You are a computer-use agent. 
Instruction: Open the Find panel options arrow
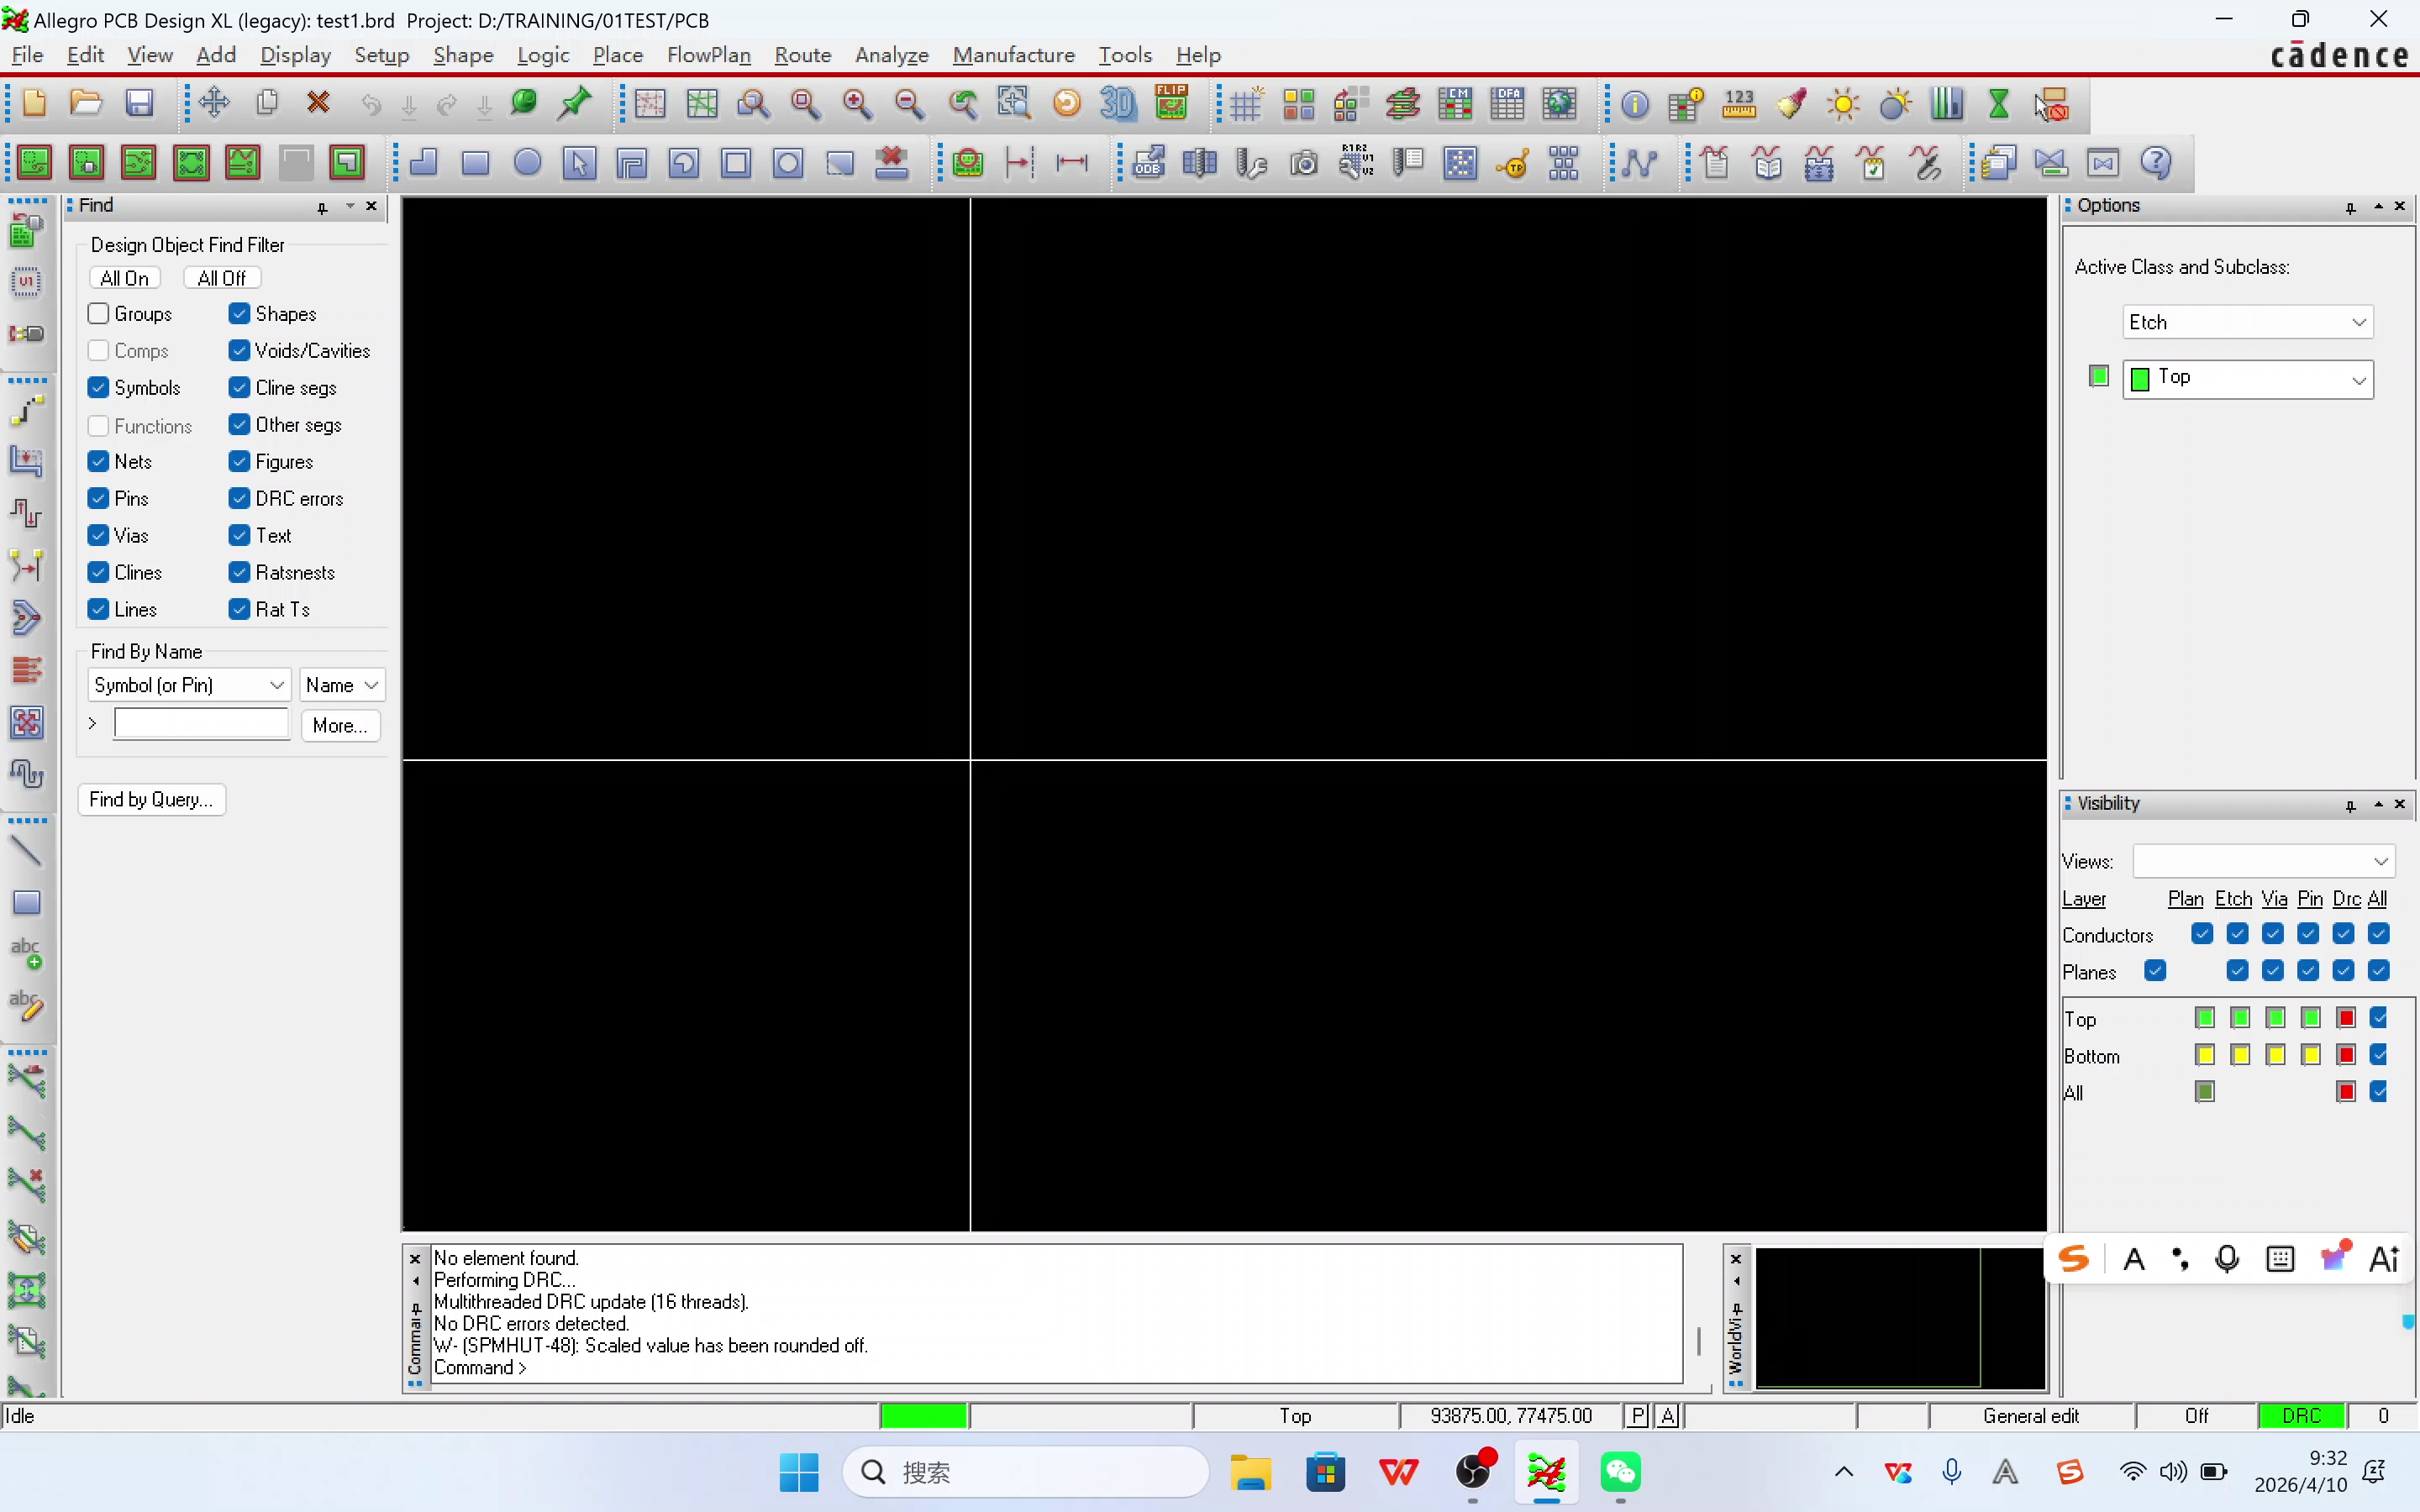coord(350,206)
